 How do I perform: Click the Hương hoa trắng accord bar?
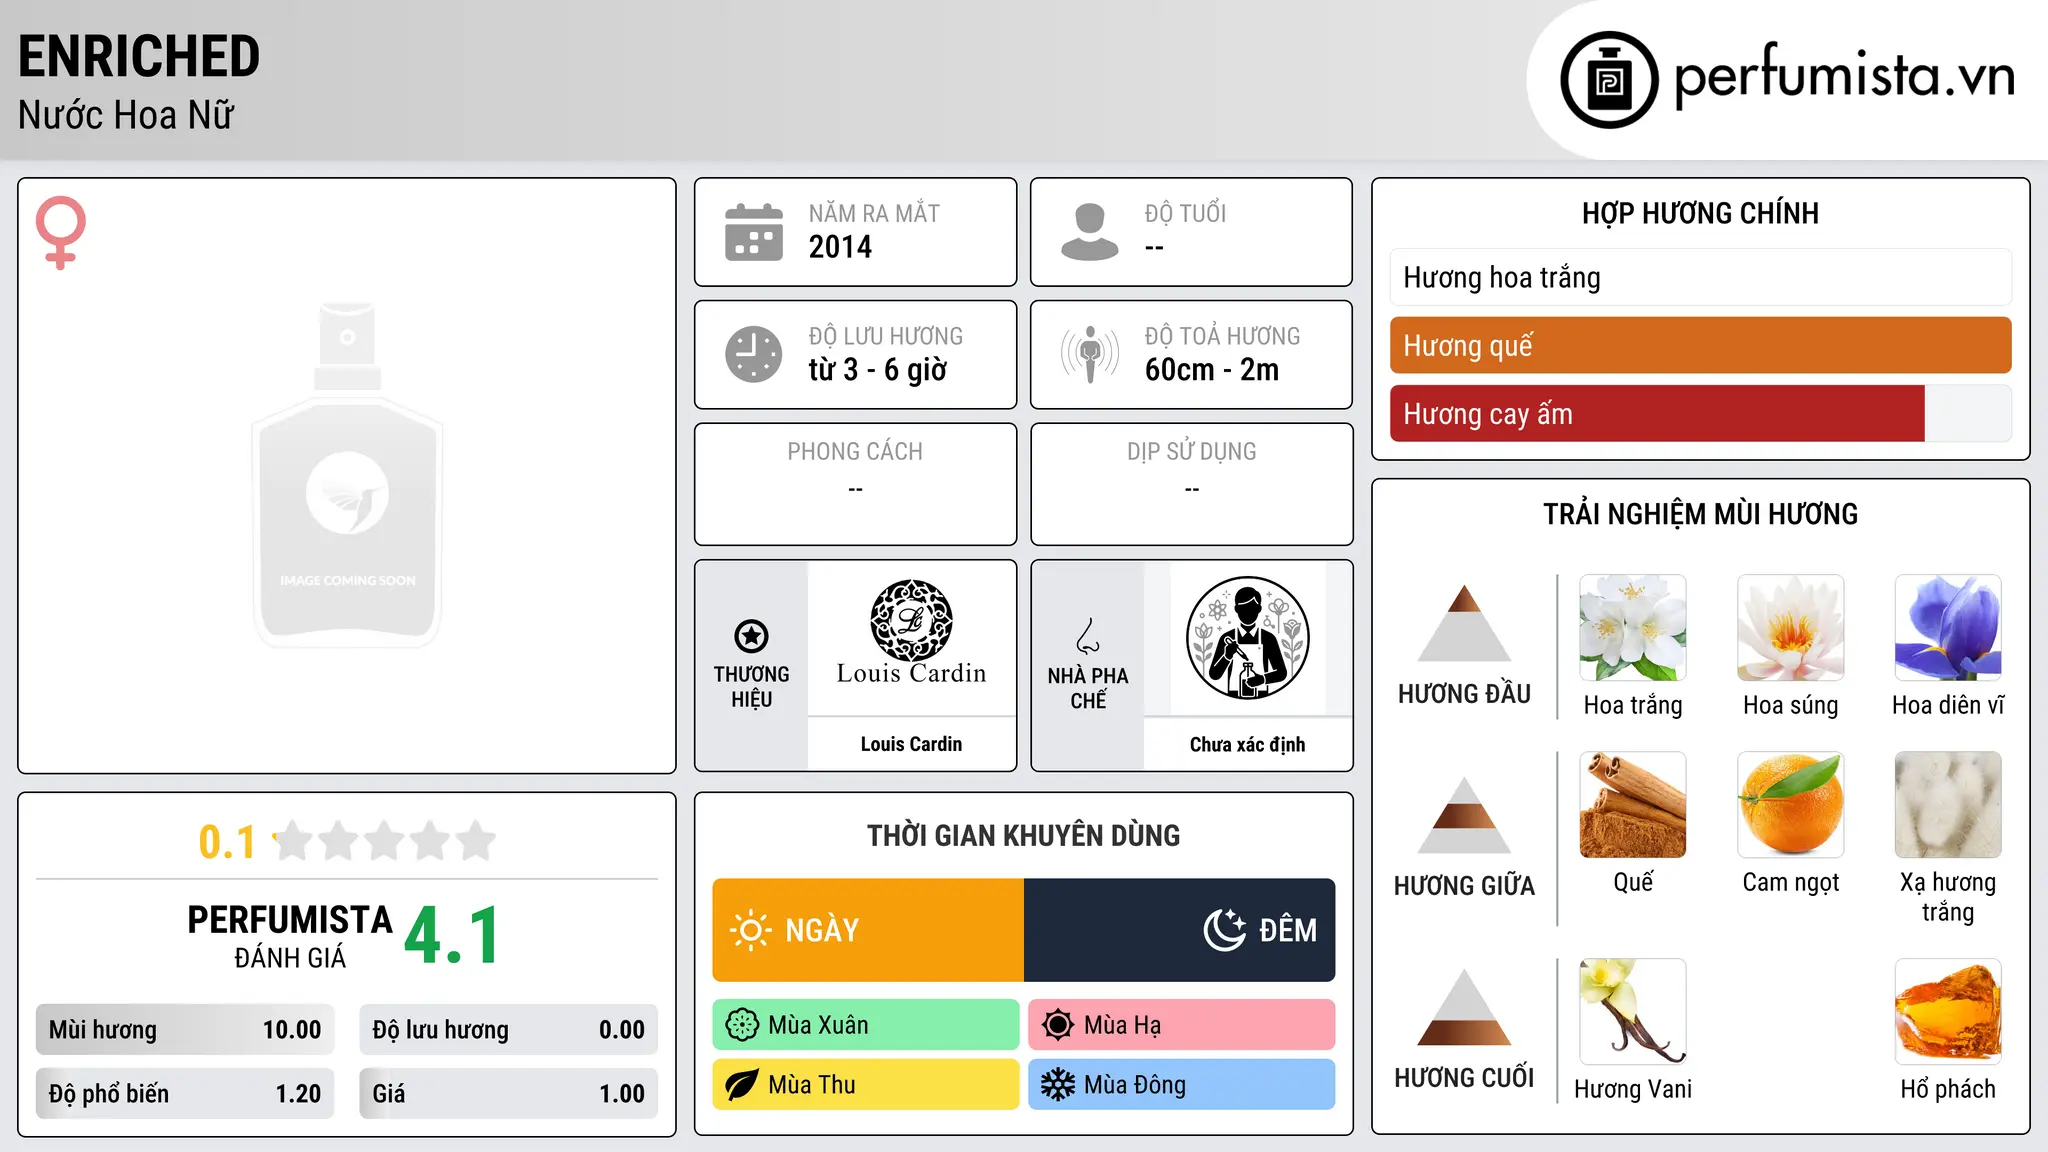pyautogui.click(x=1701, y=277)
